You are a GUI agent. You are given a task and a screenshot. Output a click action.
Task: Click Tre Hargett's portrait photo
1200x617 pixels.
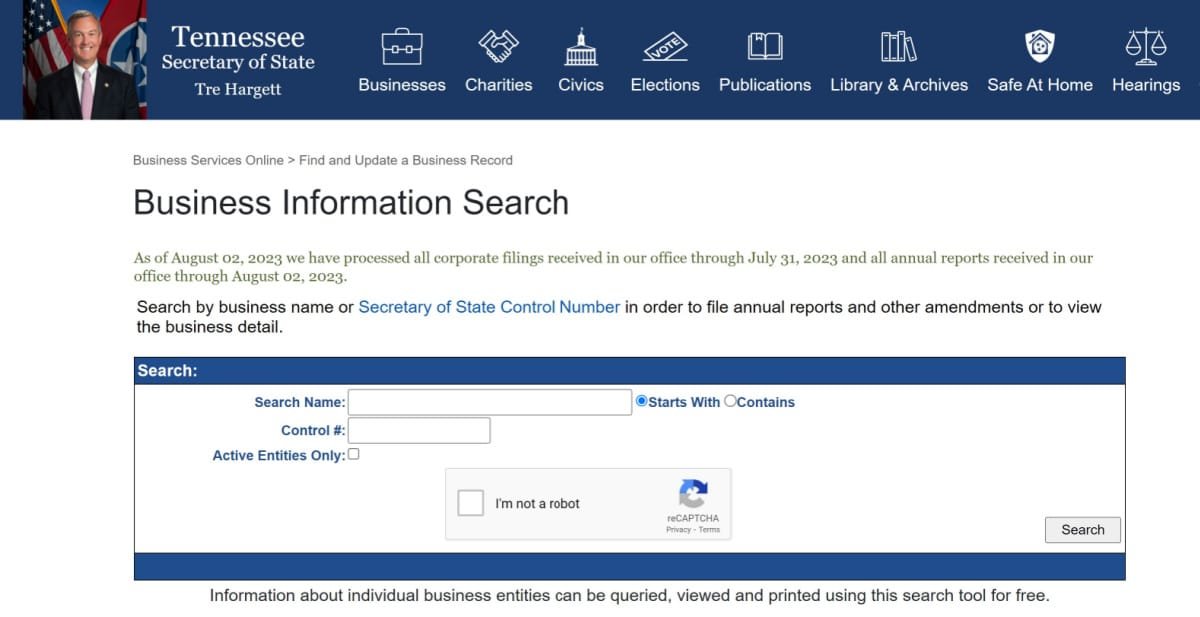point(85,60)
